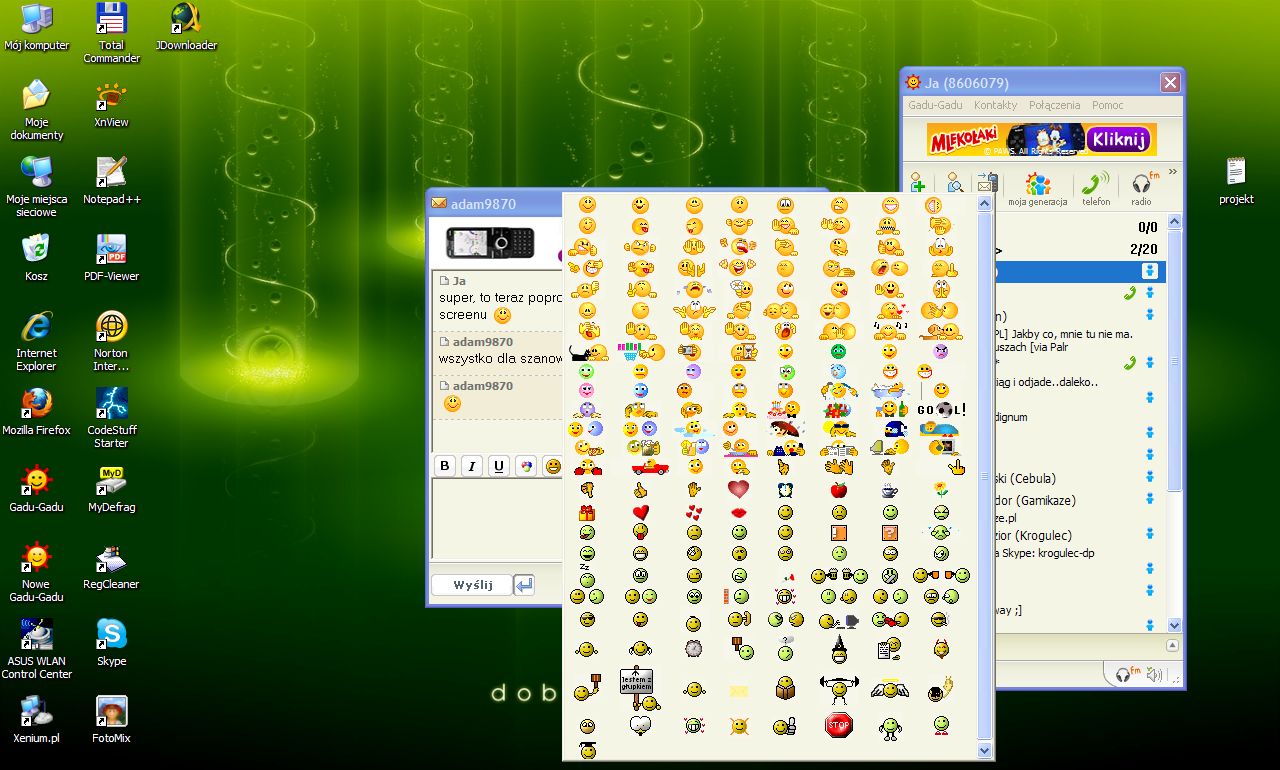Click the emoticon panel scroll down arrow
Screen dimensions: 1280x770
pos(985,751)
